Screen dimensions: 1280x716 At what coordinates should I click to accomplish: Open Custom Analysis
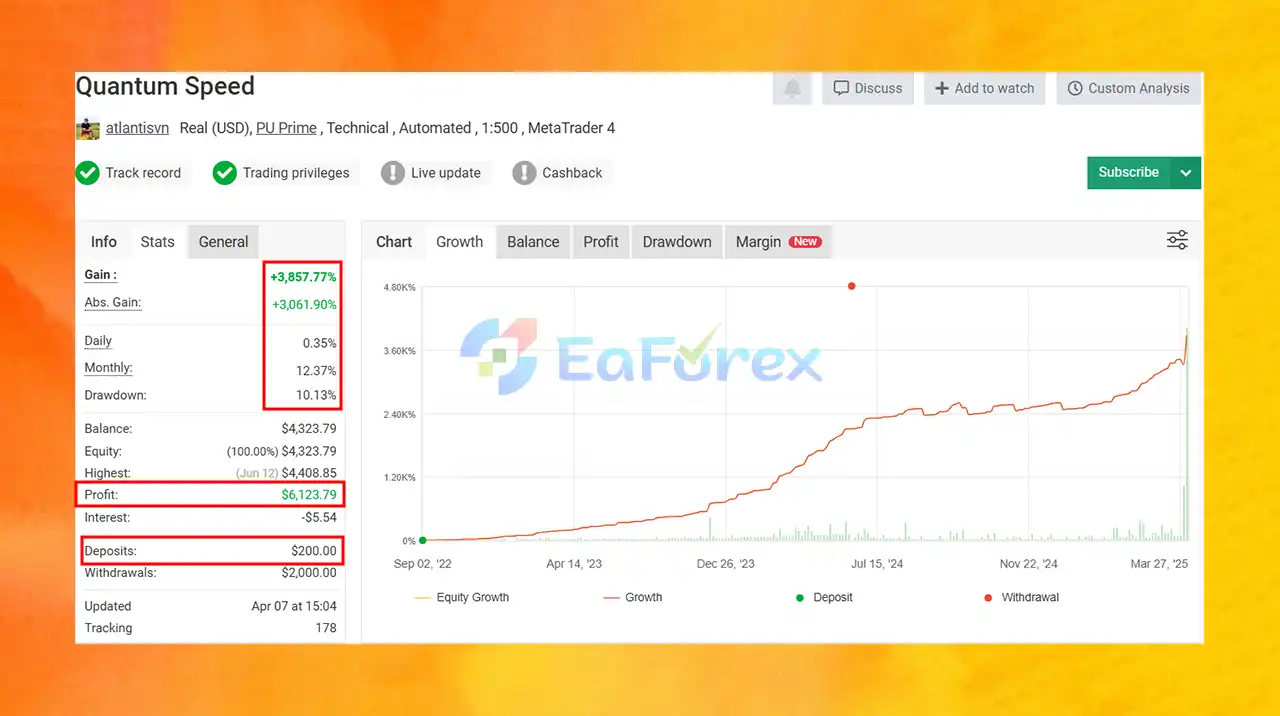coord(1128,88)
